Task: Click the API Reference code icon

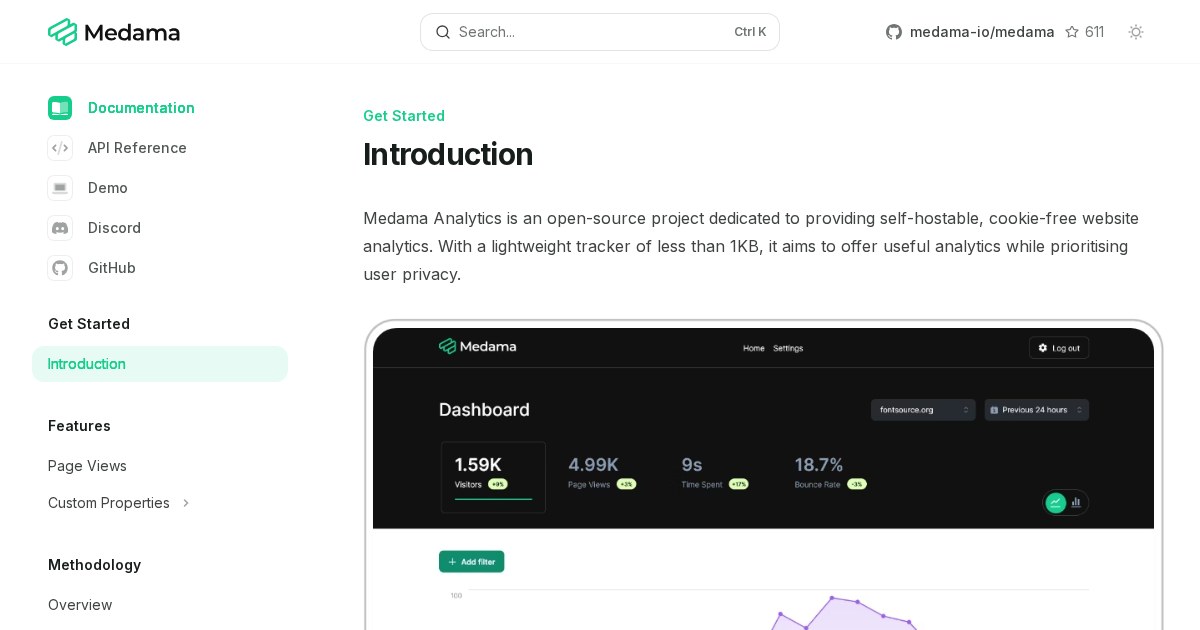Action: point(60,148)
